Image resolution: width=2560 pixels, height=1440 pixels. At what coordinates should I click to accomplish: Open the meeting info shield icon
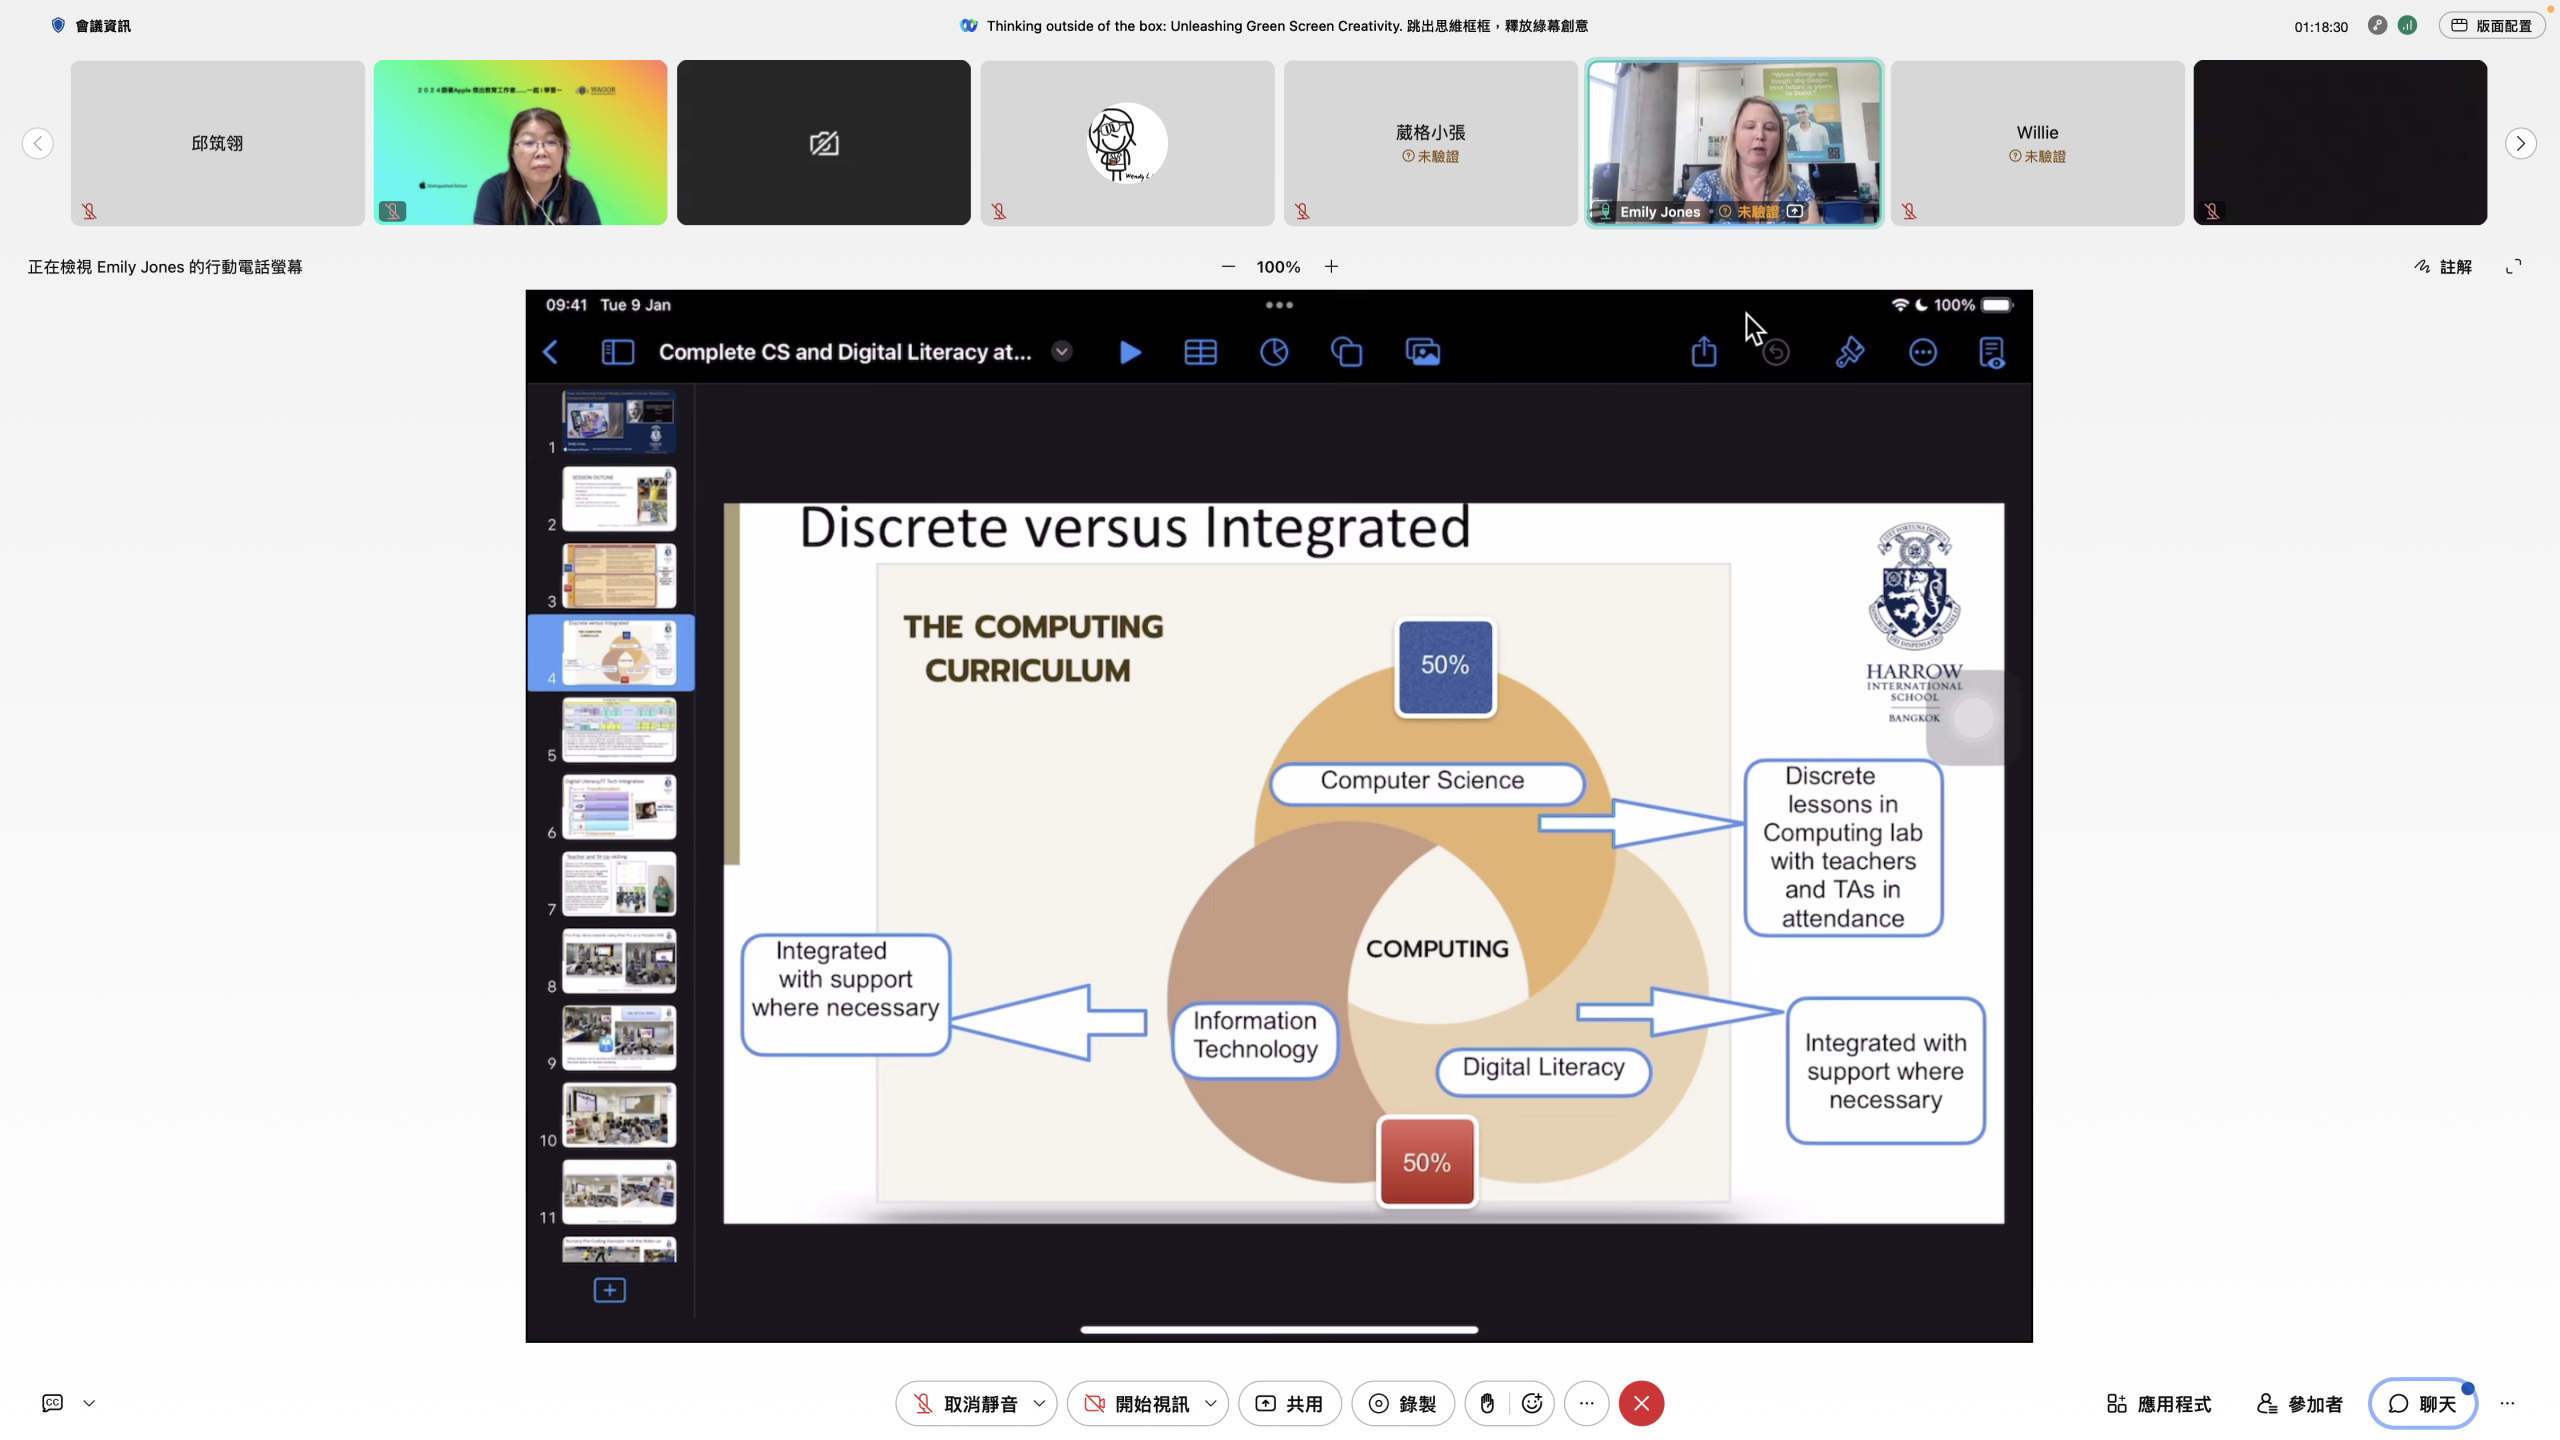(58, 25)
